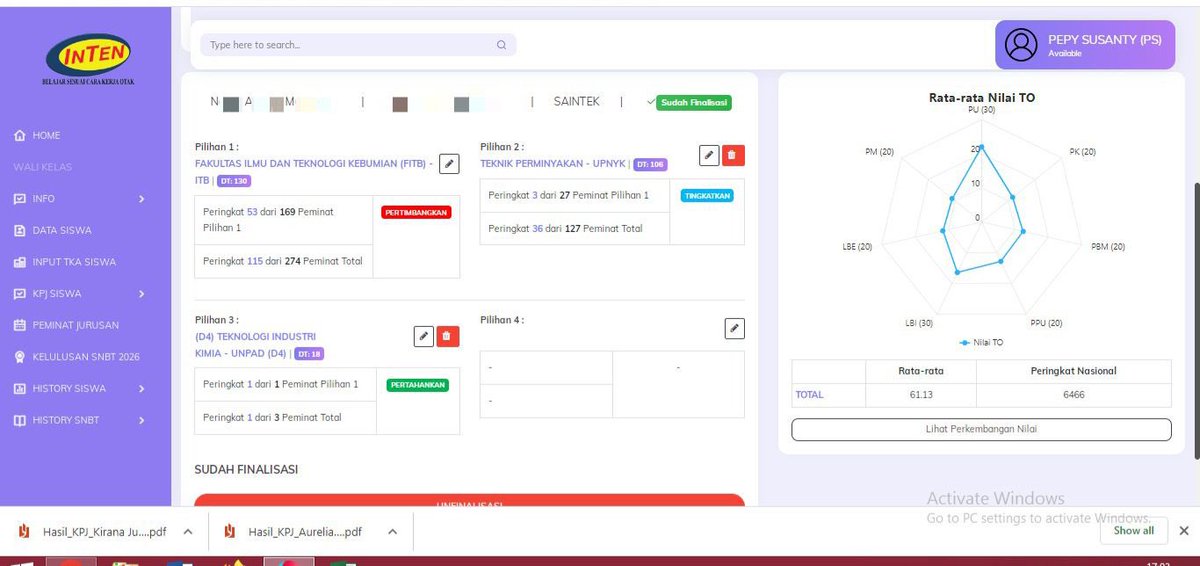Click the PK (20) axis label
This screenshot has height=566, width=1200.
coord(1082,152)
